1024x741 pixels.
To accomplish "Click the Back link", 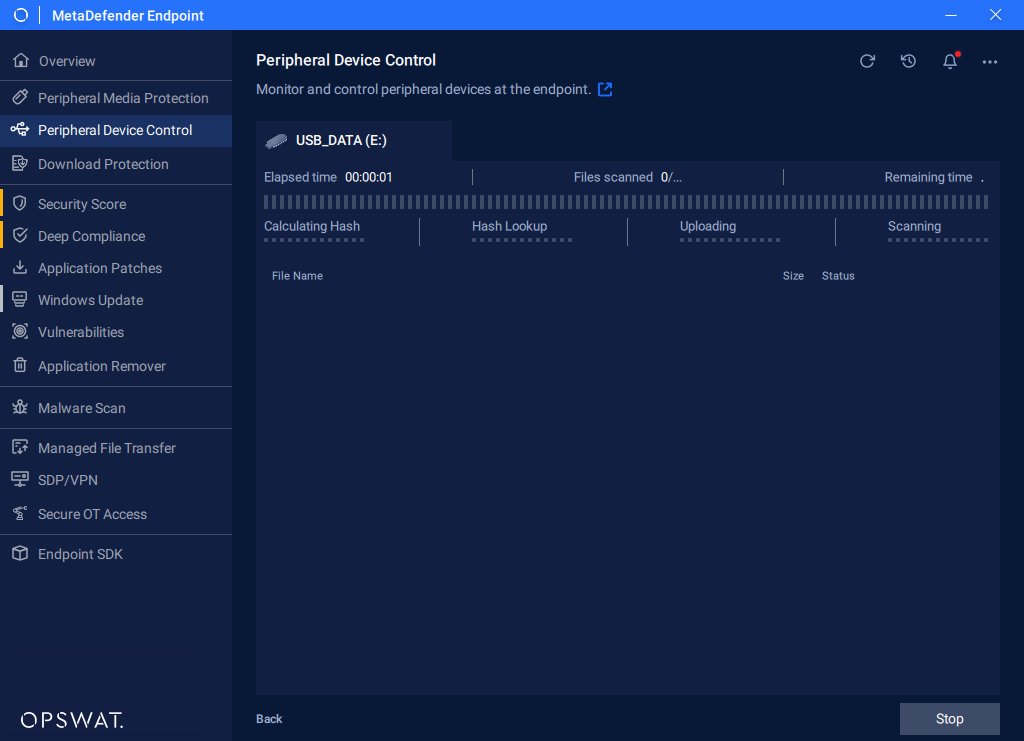I will [269, 719].
